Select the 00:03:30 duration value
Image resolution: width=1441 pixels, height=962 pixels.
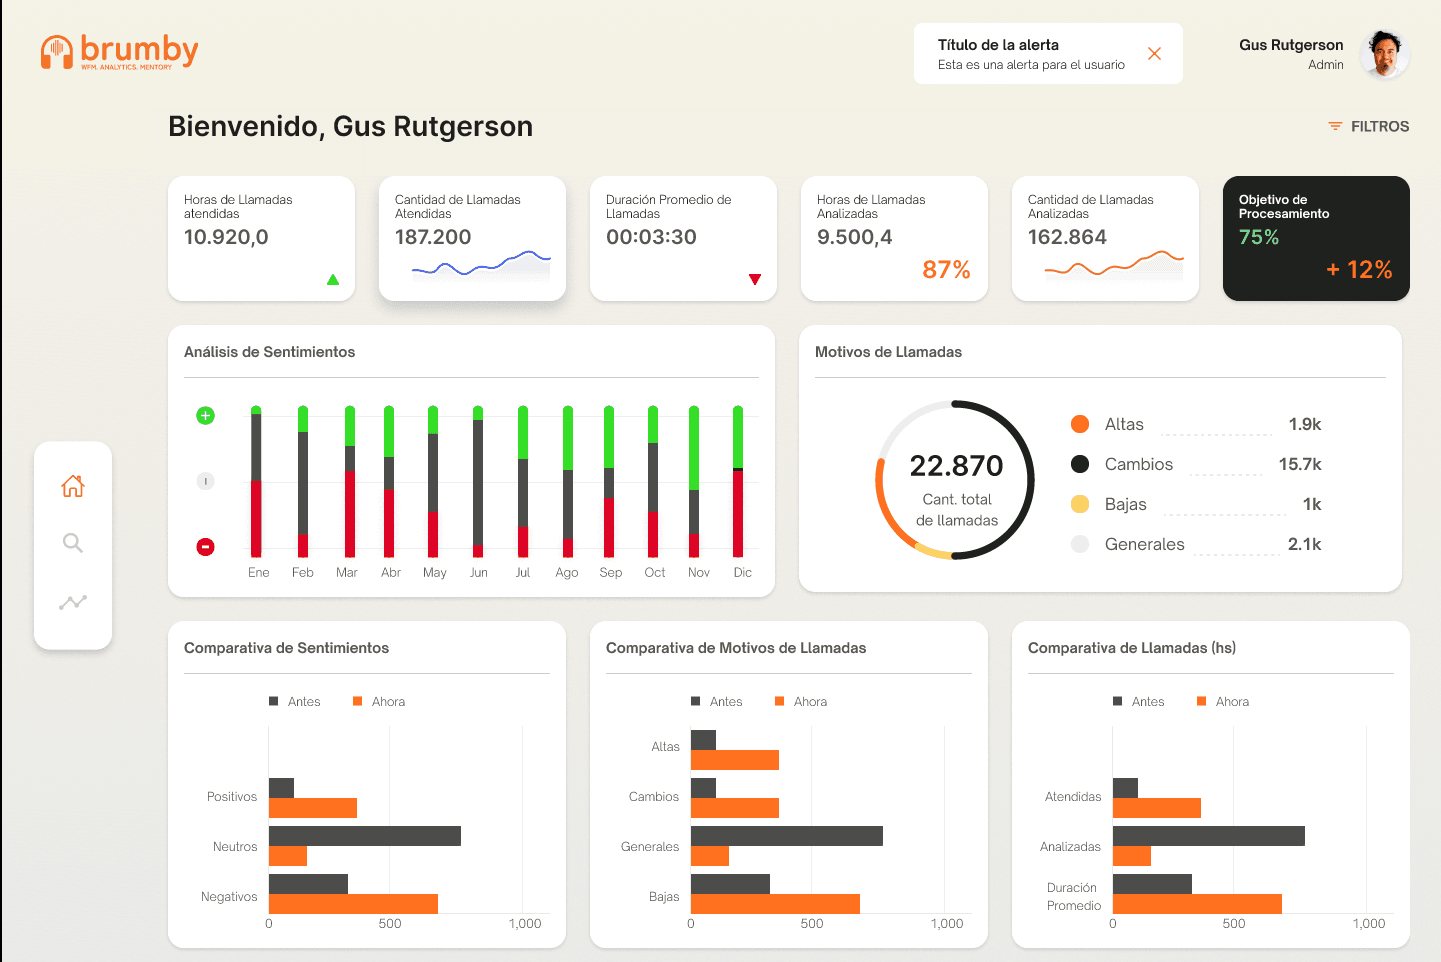click(651, 237)
